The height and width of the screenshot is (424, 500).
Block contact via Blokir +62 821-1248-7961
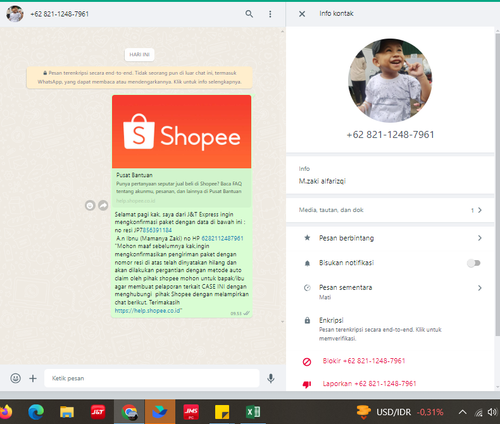tap(364, 361)
